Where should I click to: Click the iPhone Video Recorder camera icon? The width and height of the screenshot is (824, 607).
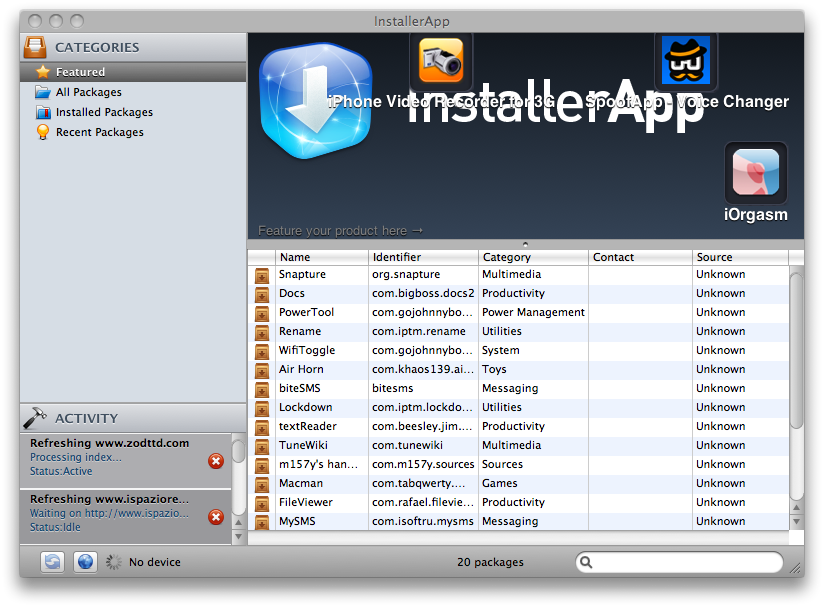(x=441, y=60)
